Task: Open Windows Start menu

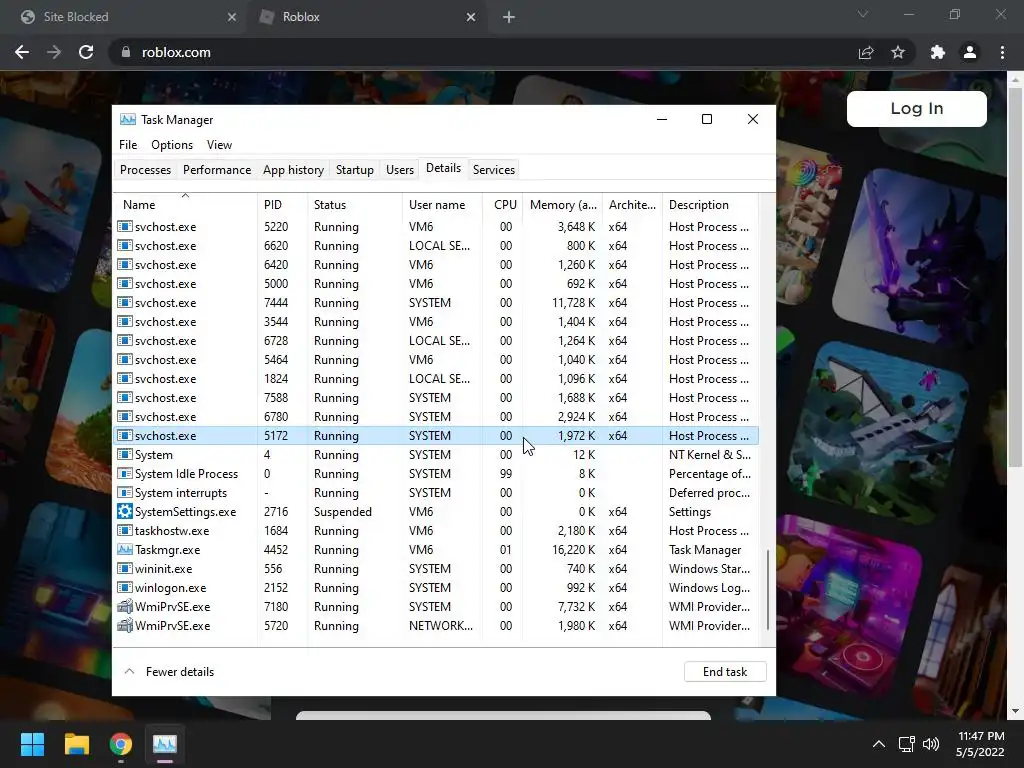Action: point(32,744)
